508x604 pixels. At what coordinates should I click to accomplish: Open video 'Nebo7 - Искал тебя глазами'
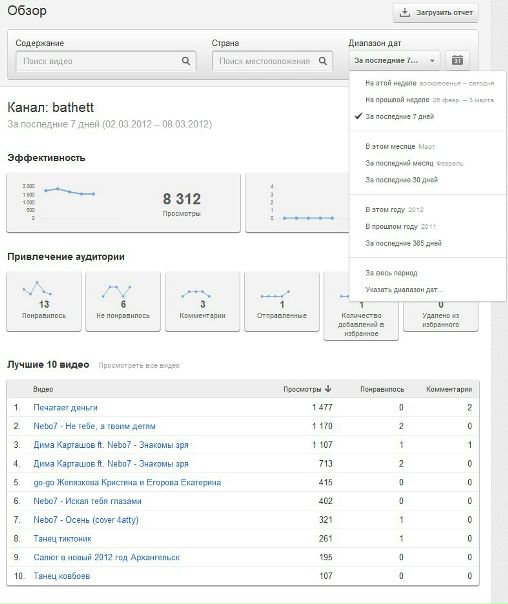pos(87,501)
